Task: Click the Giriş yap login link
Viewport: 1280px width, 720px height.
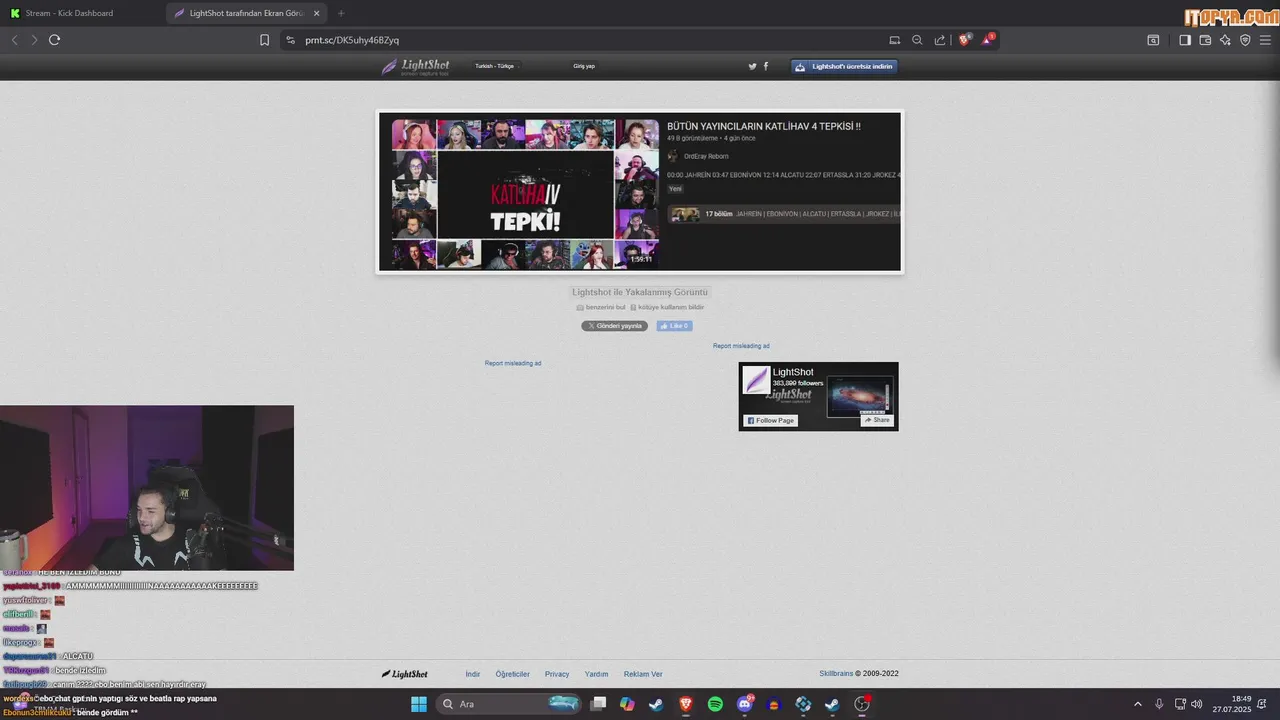Action: pos(584,66)
